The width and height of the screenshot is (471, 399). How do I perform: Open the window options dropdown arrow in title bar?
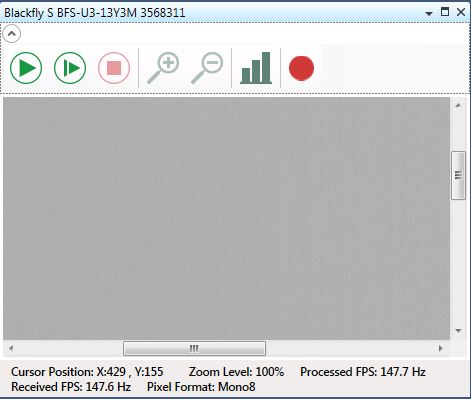(x=429, y=13)
